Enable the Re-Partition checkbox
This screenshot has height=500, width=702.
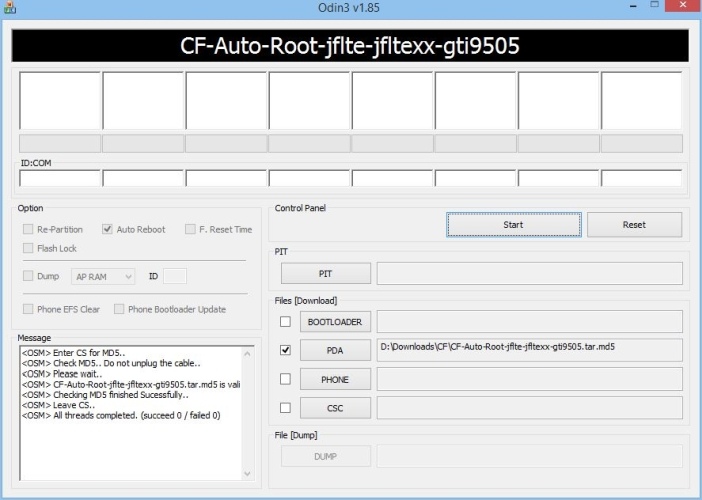point(28,229)
